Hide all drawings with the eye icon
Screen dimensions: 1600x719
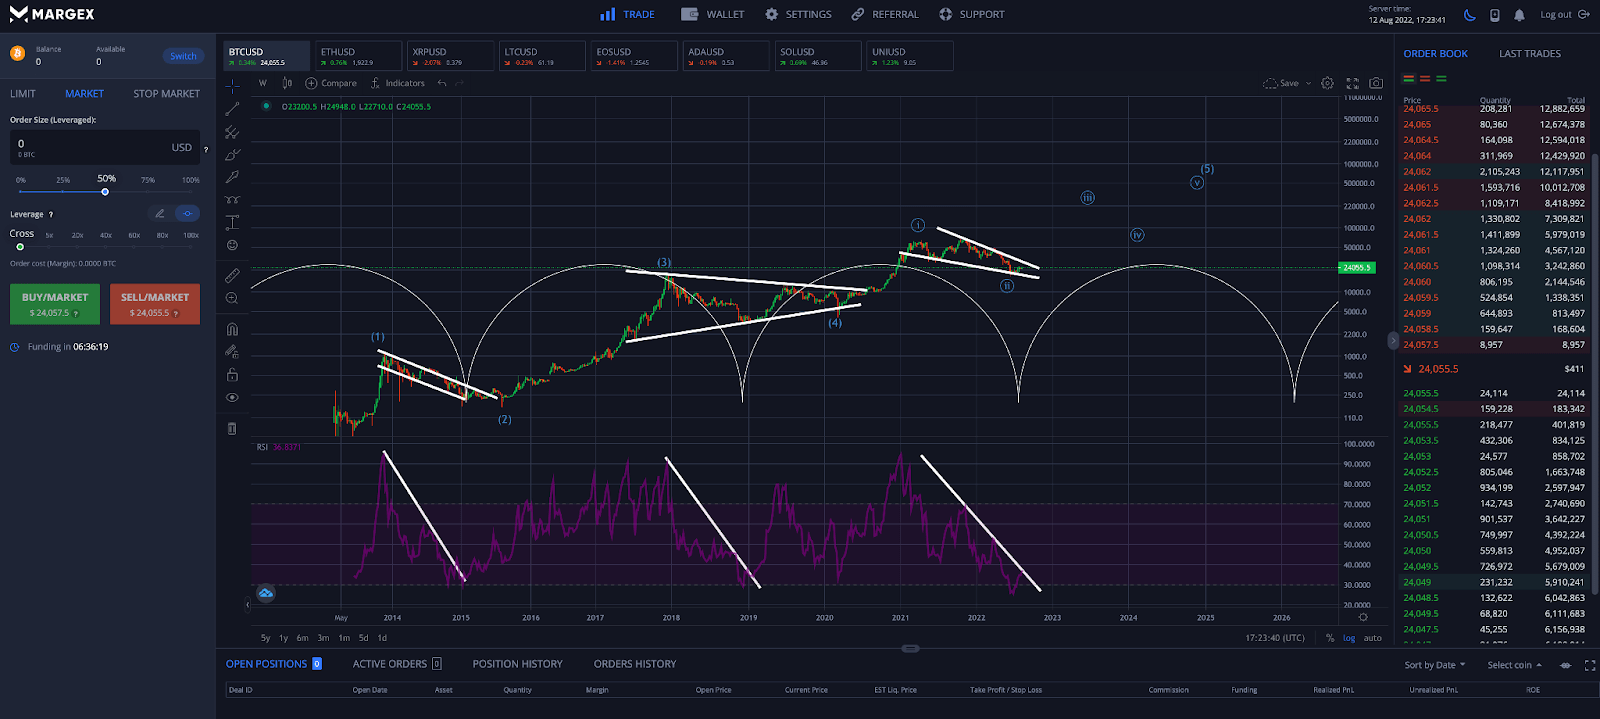232,398
